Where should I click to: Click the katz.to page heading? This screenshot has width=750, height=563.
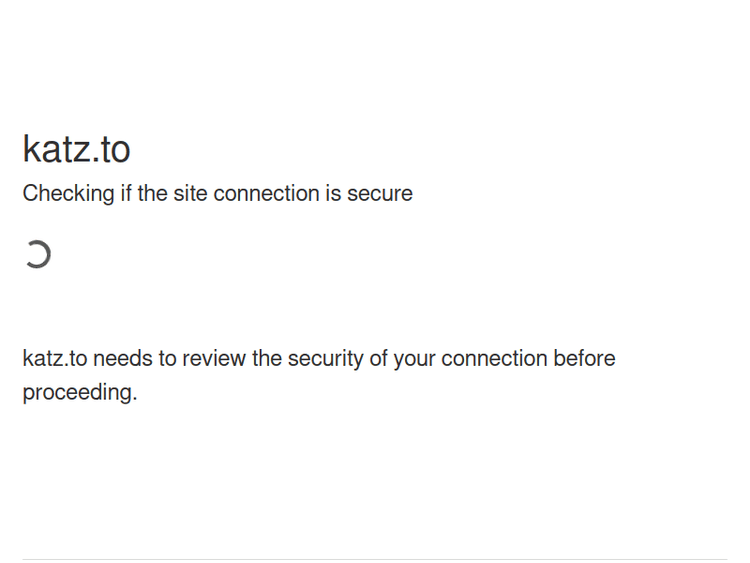76,150
